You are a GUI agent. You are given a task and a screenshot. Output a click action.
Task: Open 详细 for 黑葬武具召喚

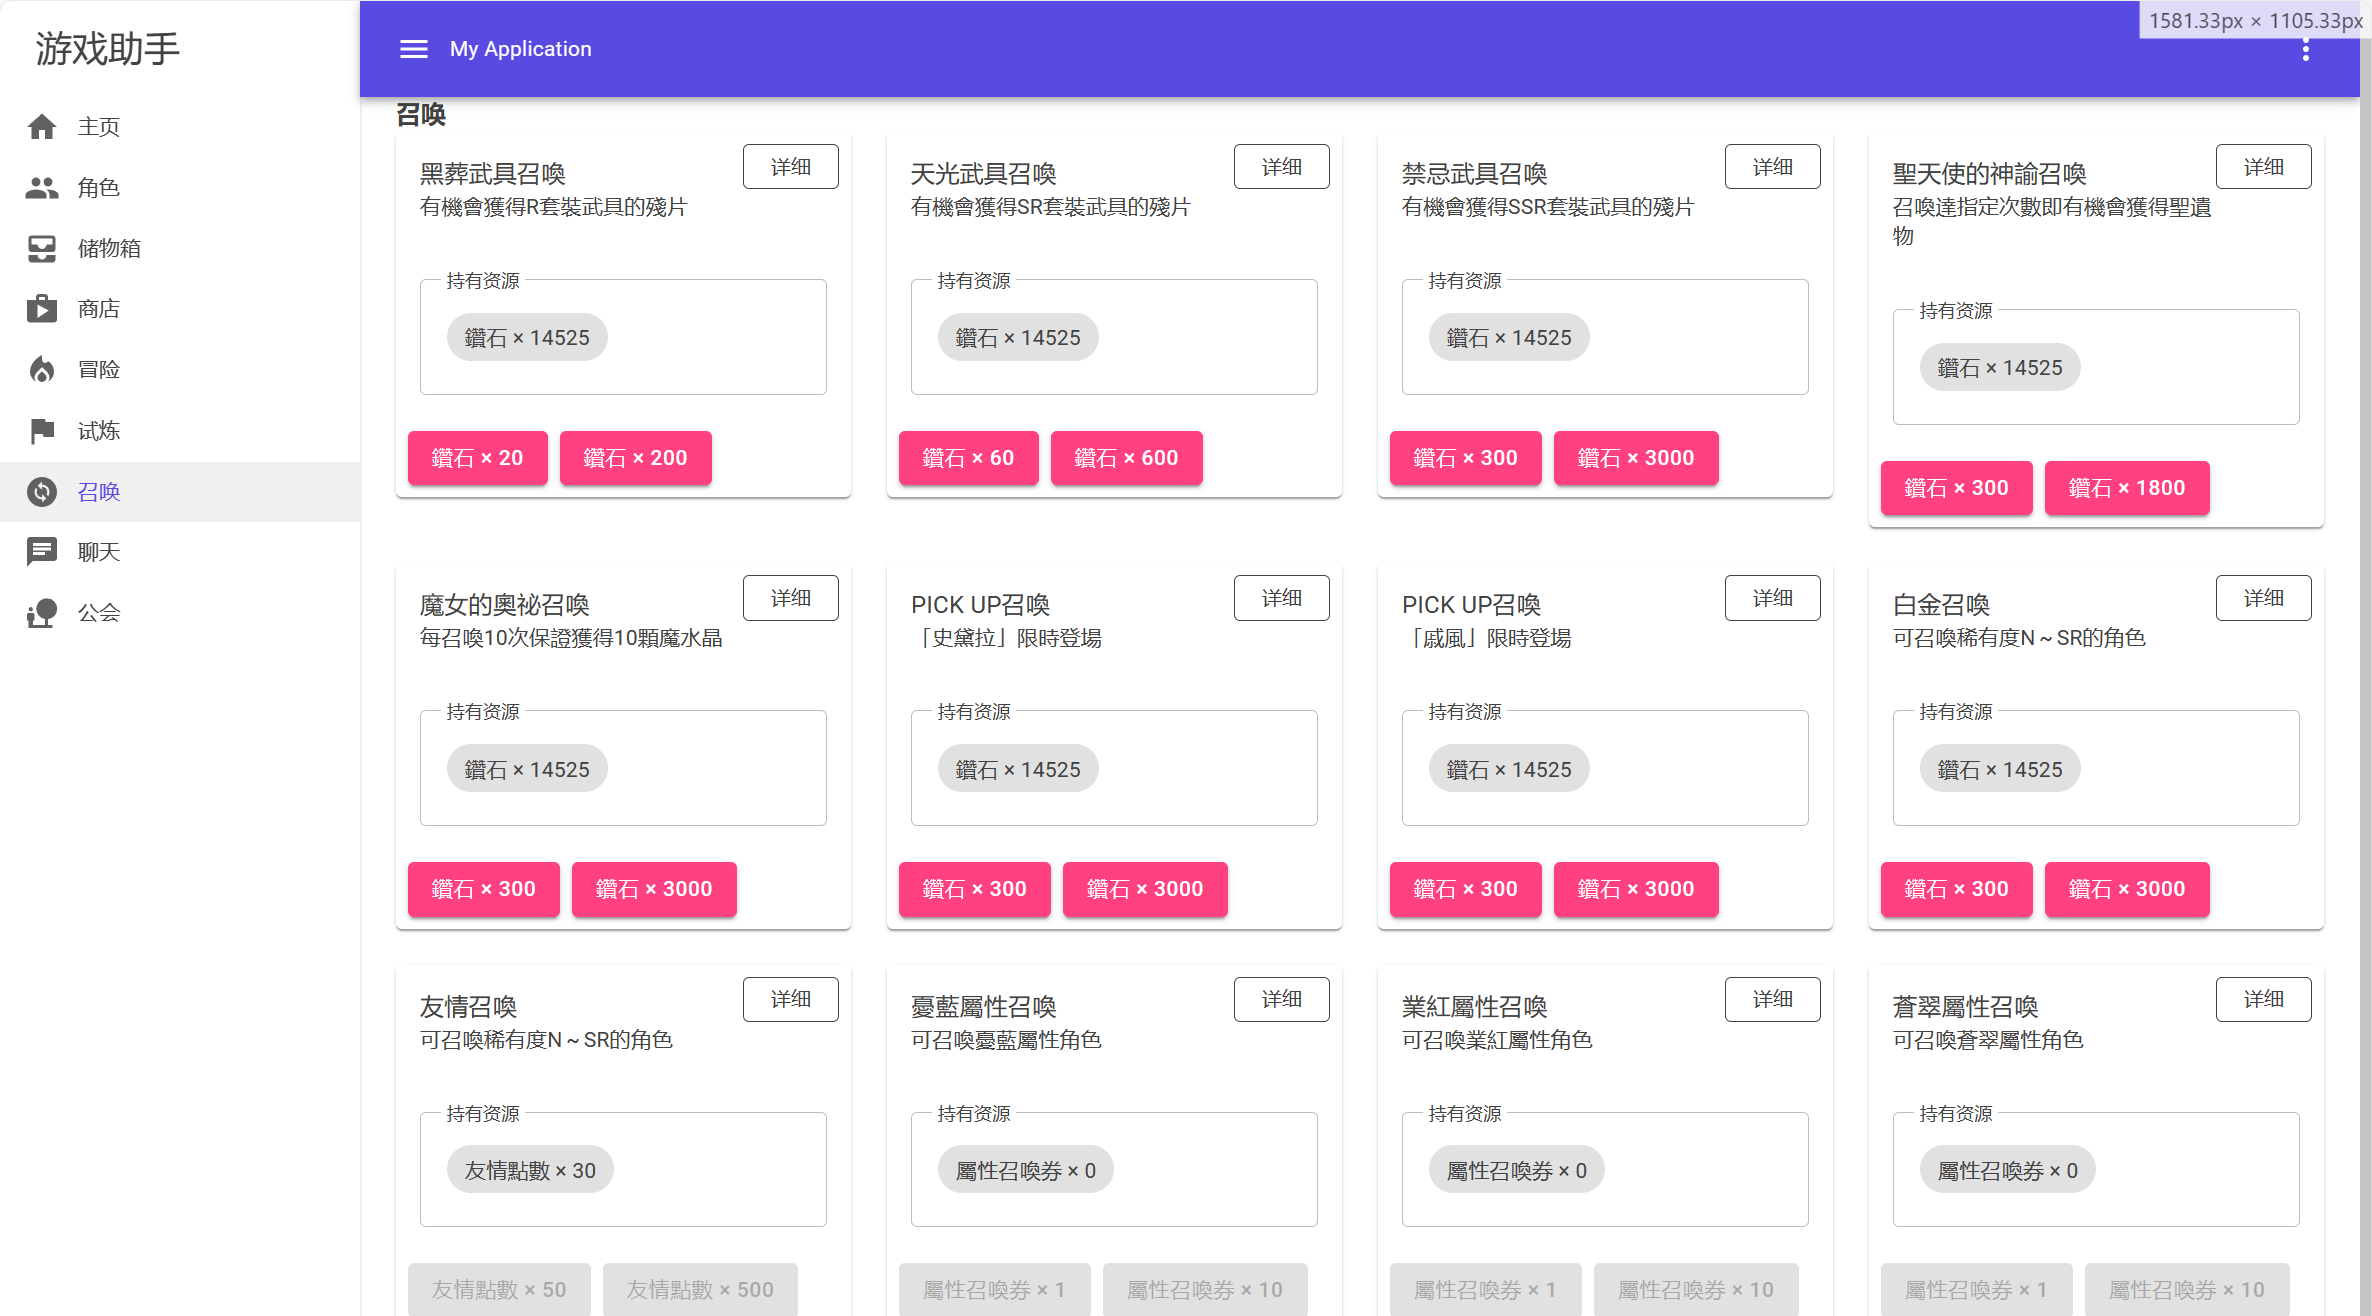[x=790, y=167]
